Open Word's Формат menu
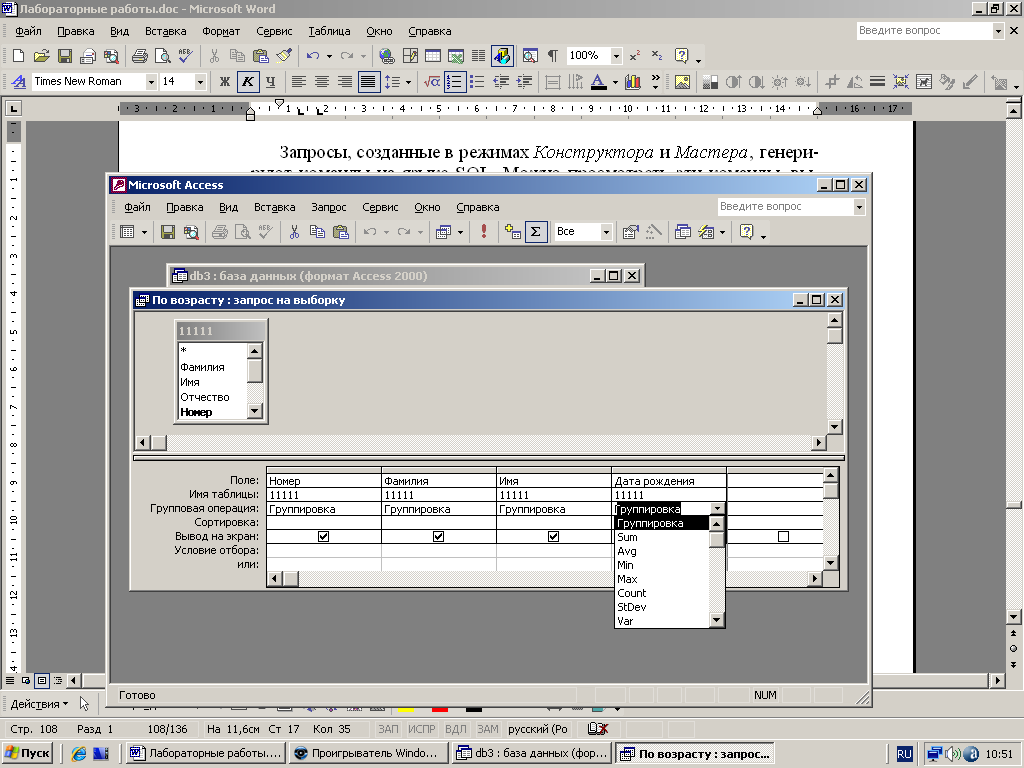This screenshot has width=1024, height=768. 221,31
